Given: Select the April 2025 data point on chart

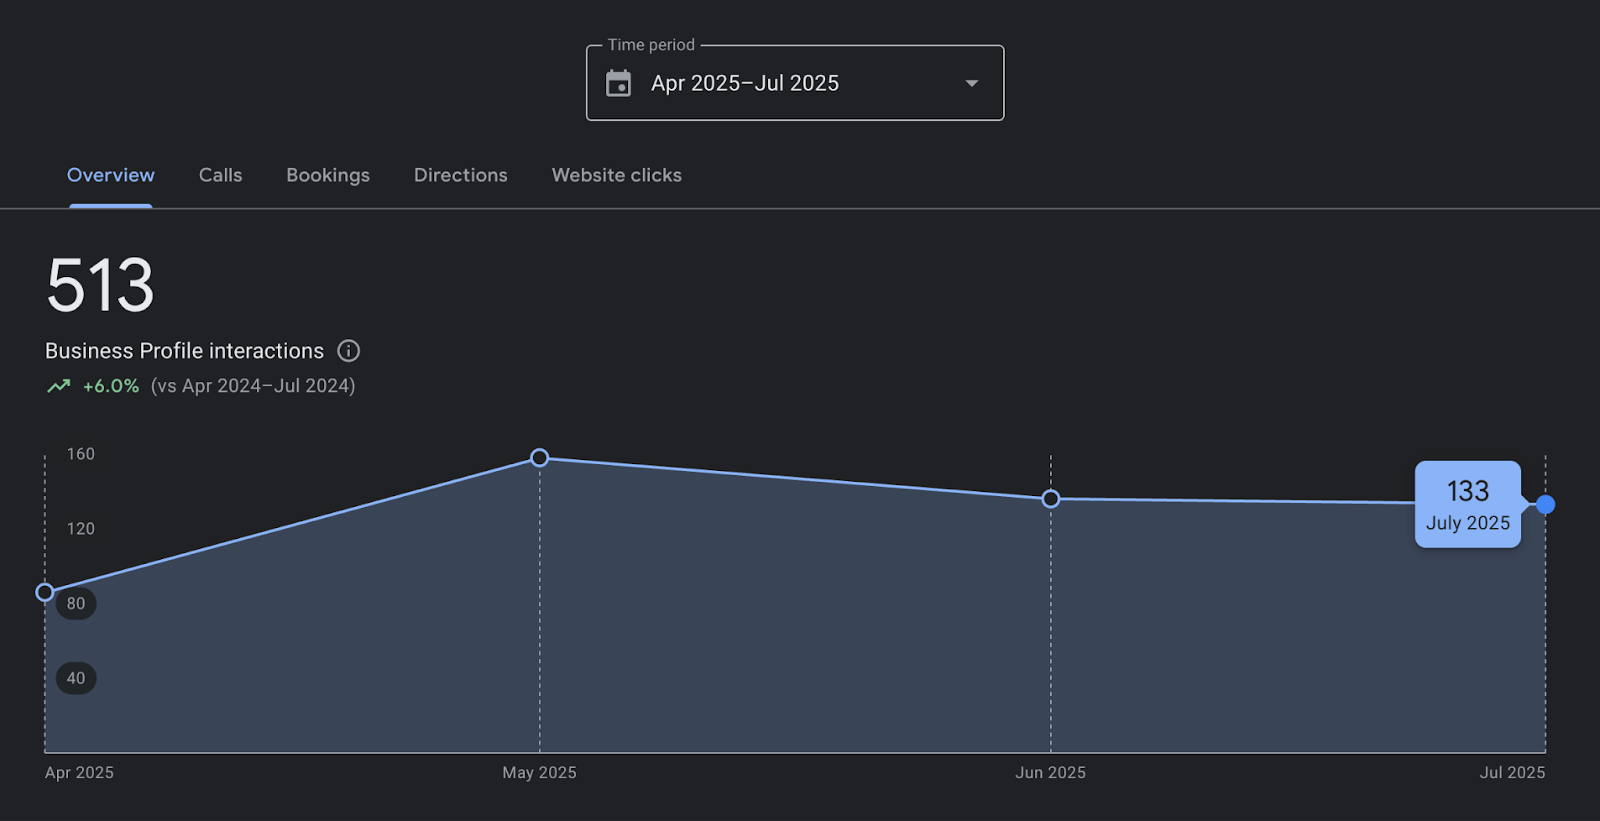Looking at the screenshot, I should point(45,592).
